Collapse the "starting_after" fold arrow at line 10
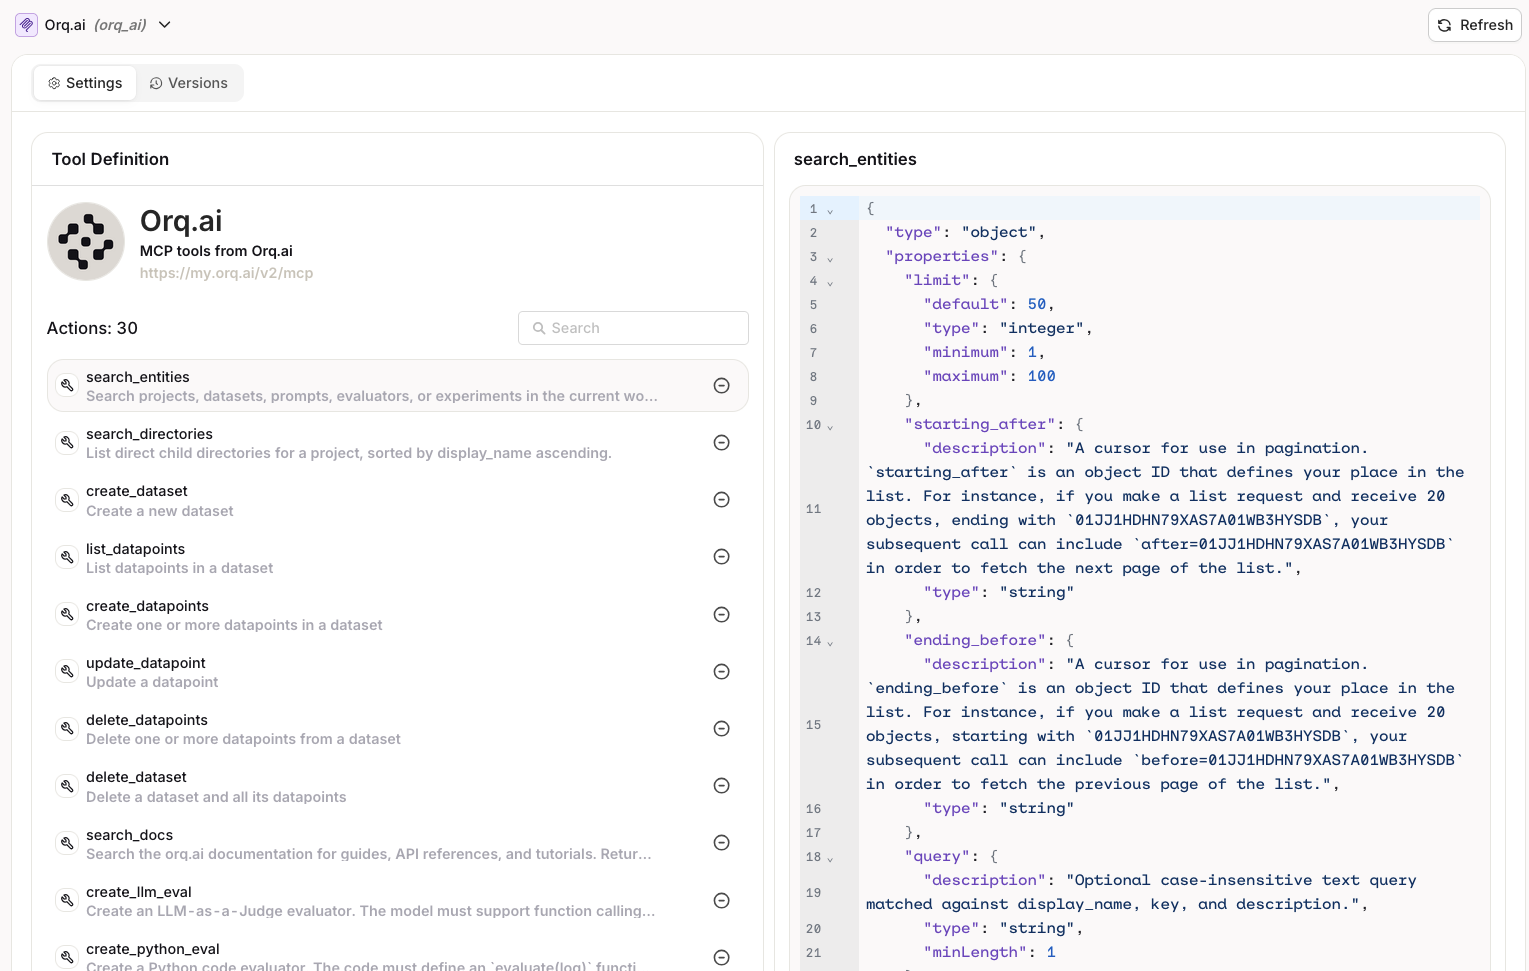 coord(830,426)
